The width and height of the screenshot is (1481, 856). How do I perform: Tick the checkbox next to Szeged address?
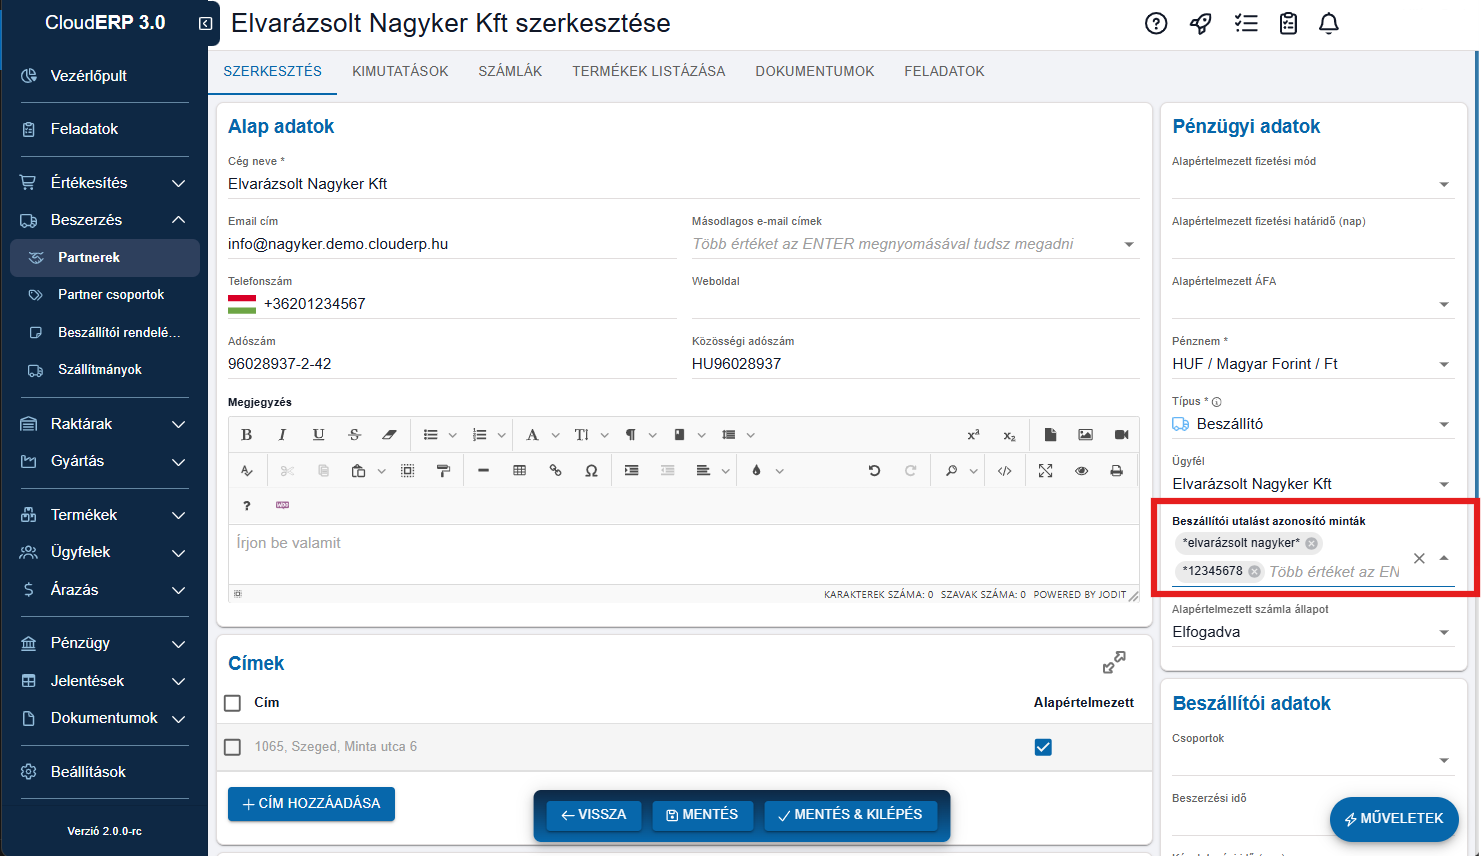point(233,747)
